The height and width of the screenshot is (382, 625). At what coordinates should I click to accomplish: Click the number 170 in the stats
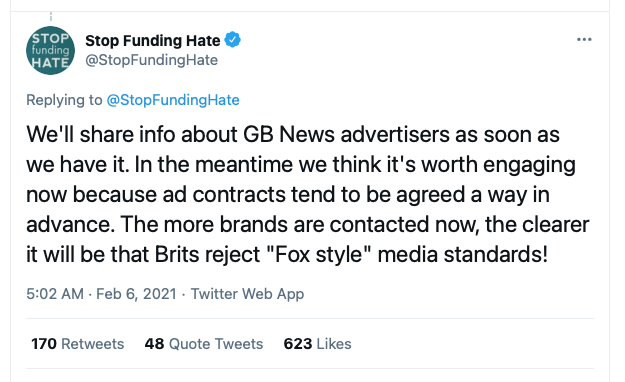(x=44, y=344)
